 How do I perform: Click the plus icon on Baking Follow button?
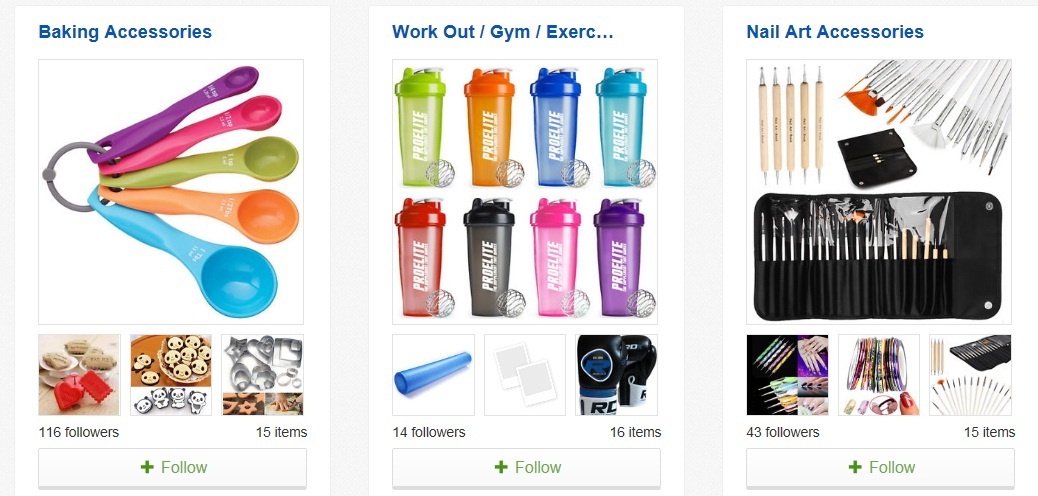[x=147, y=468]
